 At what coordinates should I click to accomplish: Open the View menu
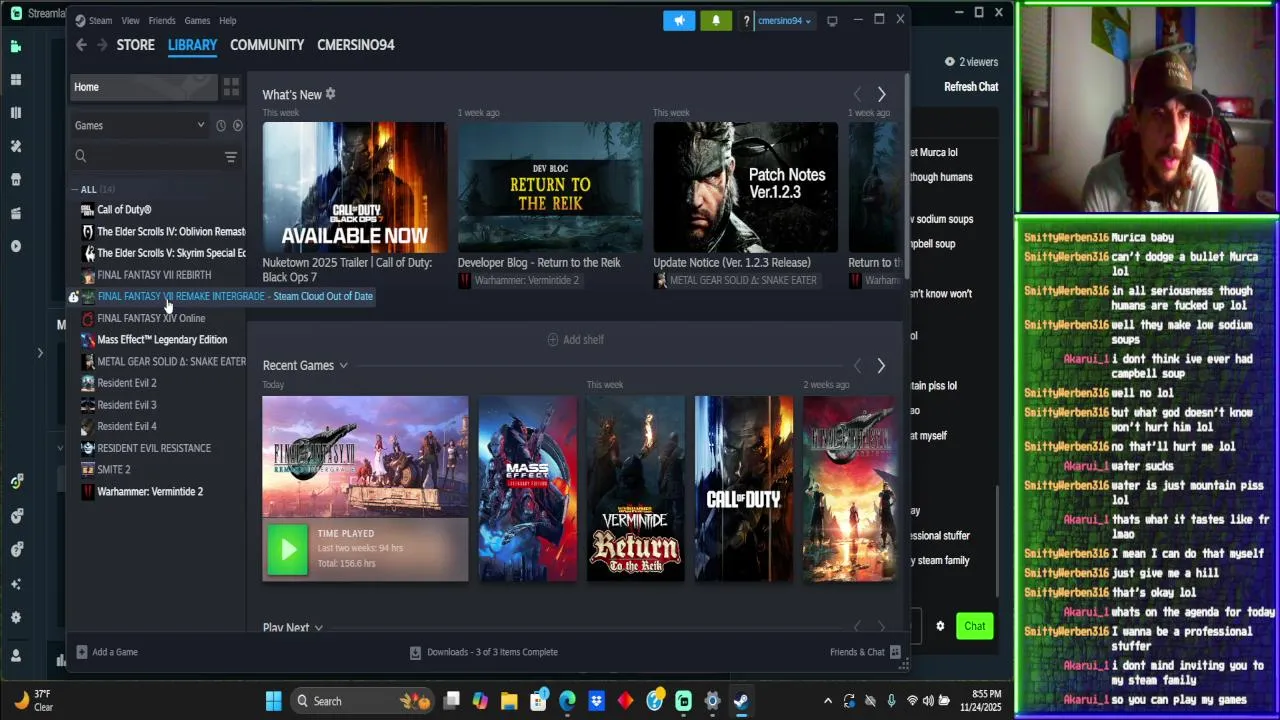coord(130,20)
